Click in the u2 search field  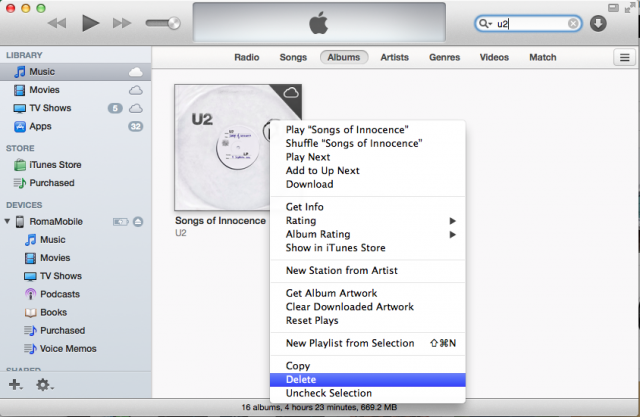pyautogui.click(x=531, y=24)
